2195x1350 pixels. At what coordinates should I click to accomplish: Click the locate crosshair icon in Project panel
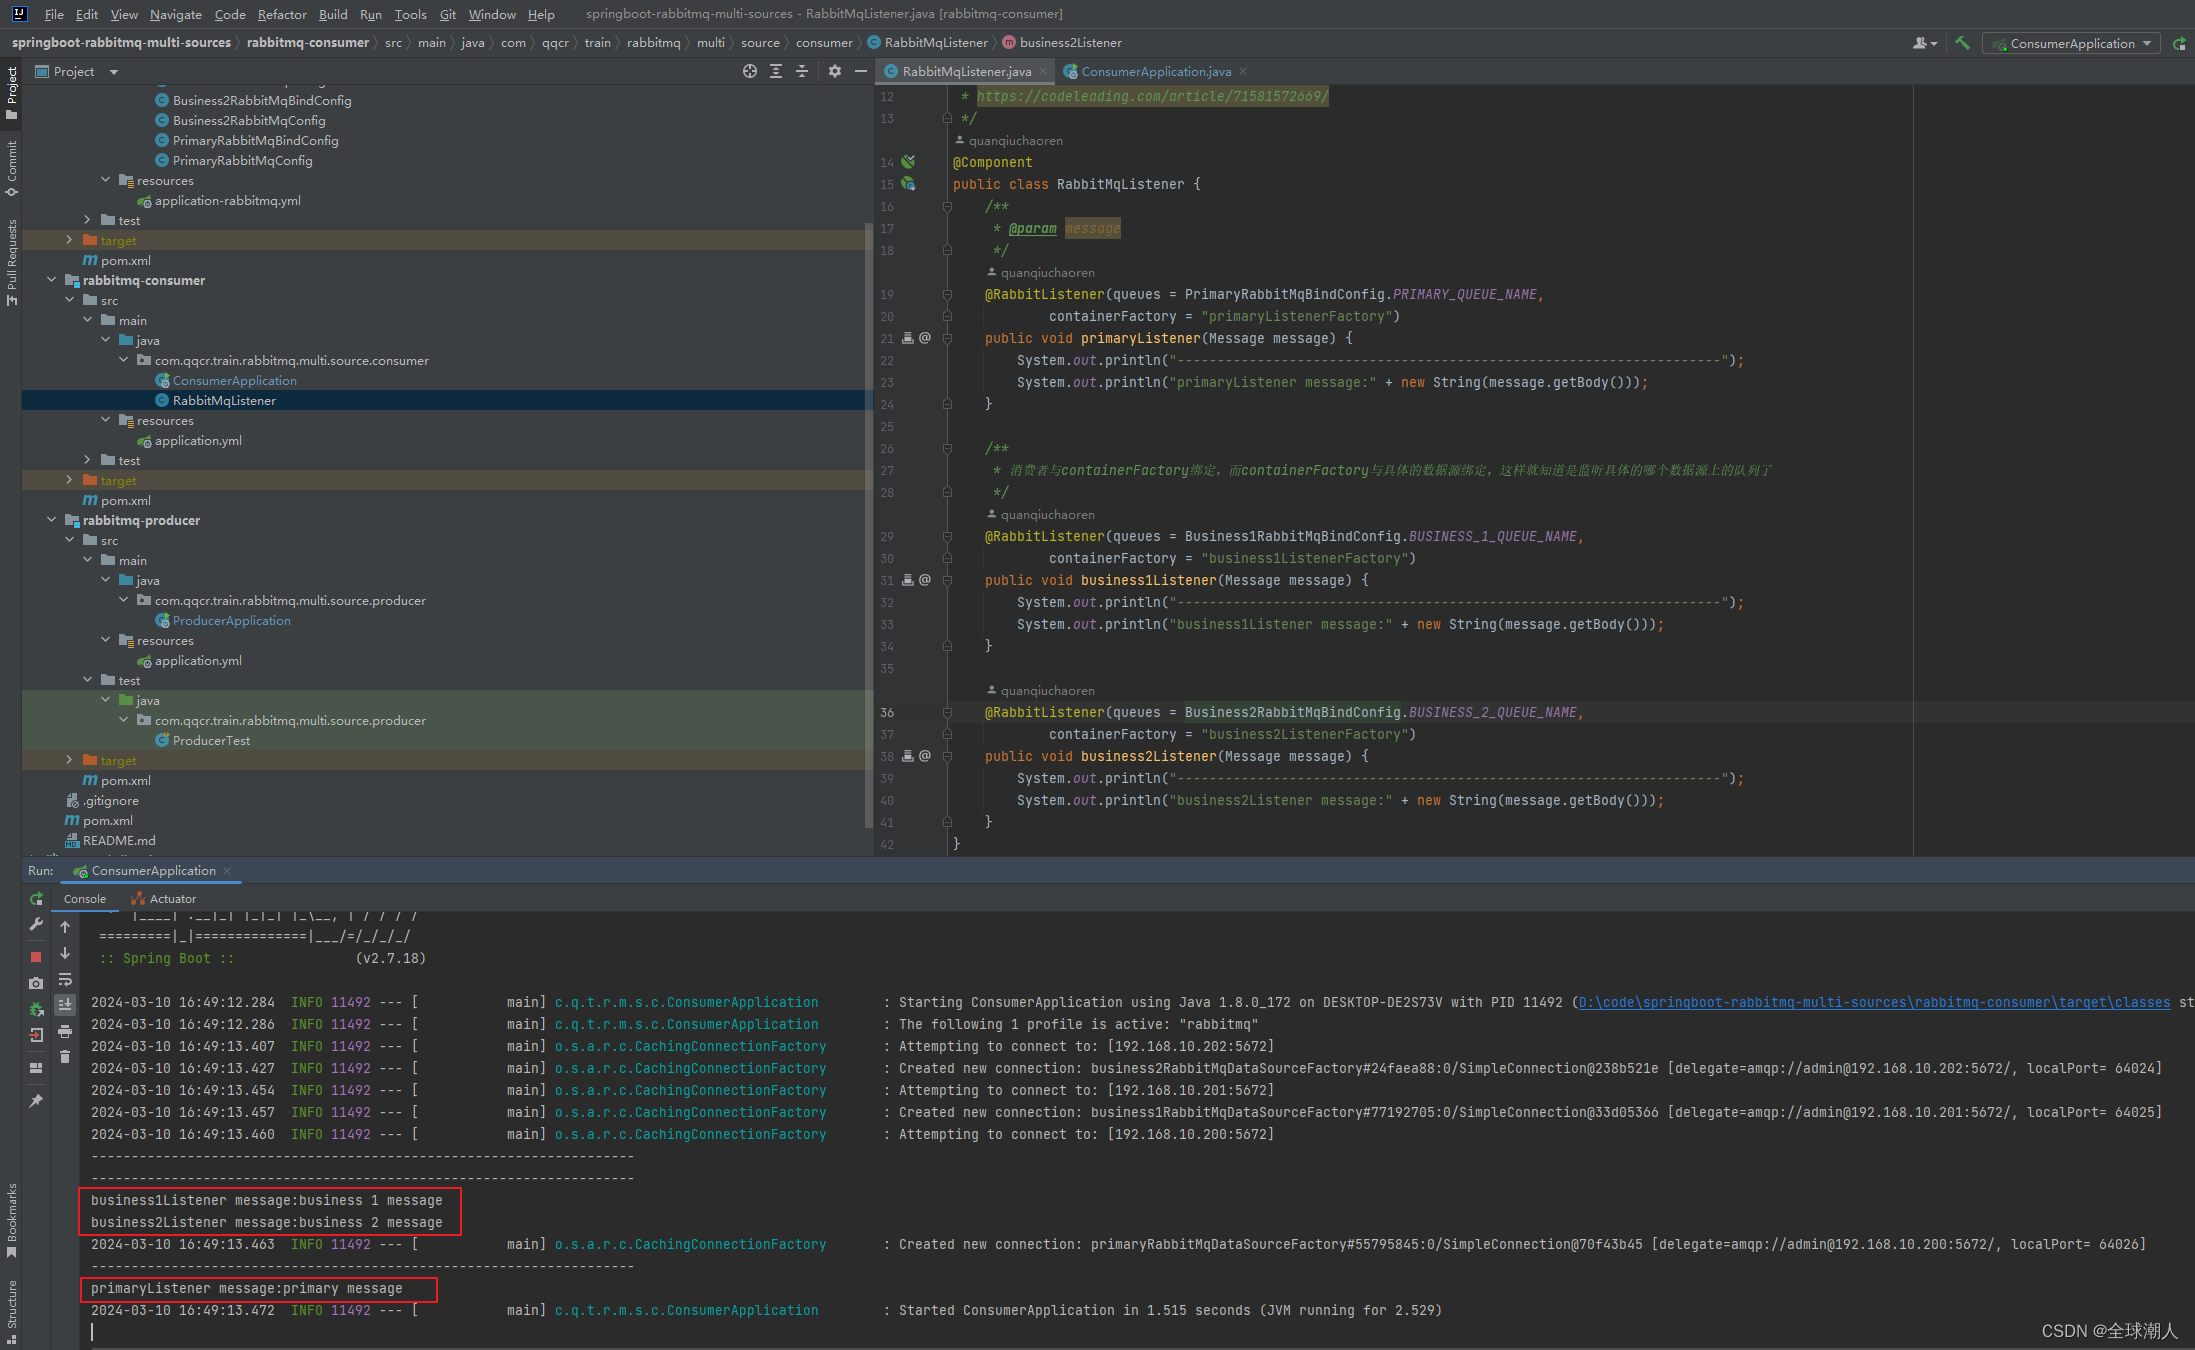point(750,71)
